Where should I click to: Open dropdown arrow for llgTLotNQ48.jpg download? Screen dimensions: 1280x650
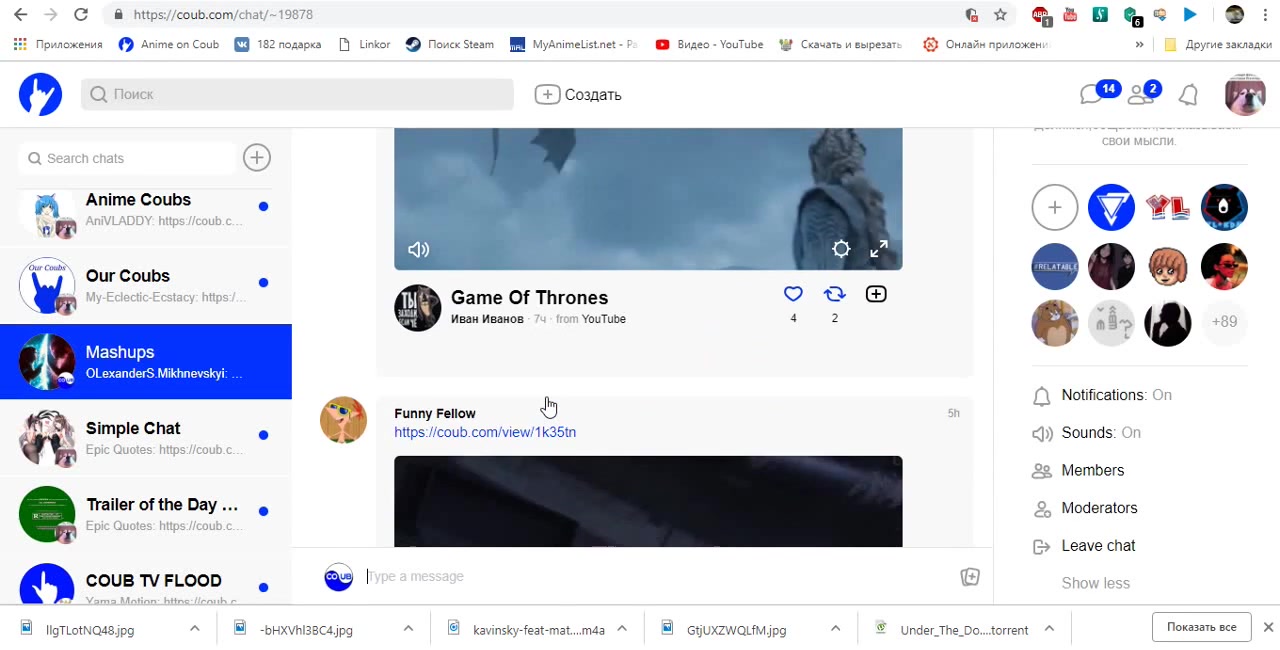click(x=195, y=629)
